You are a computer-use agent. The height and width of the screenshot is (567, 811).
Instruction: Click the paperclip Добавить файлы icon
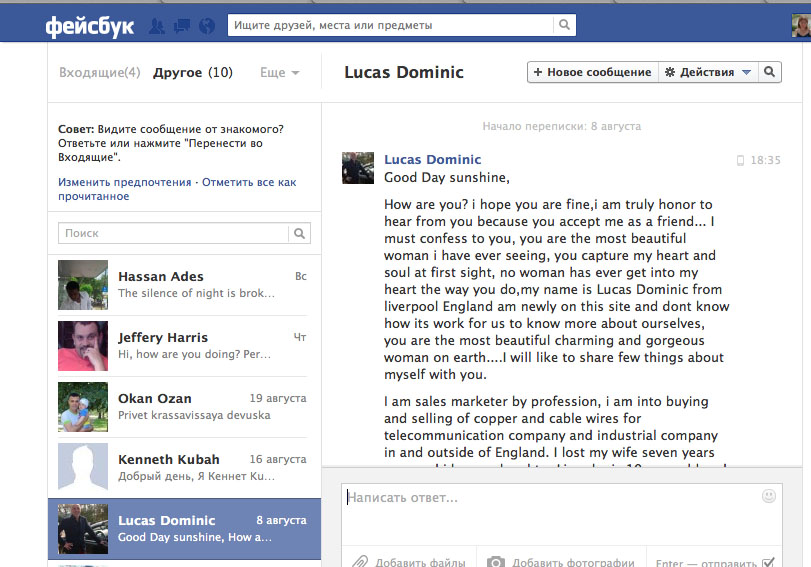359,562
